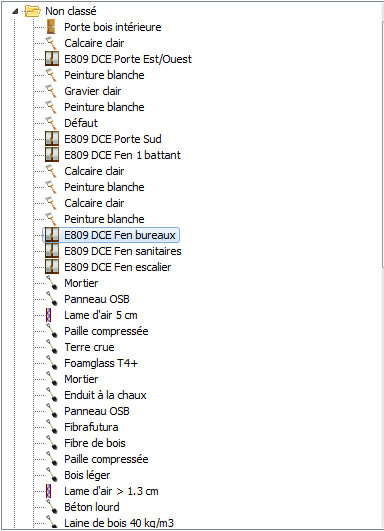The image size is (384, 531).
Task: Click the Non classé open-folder icon
Action: click(33, 11)
